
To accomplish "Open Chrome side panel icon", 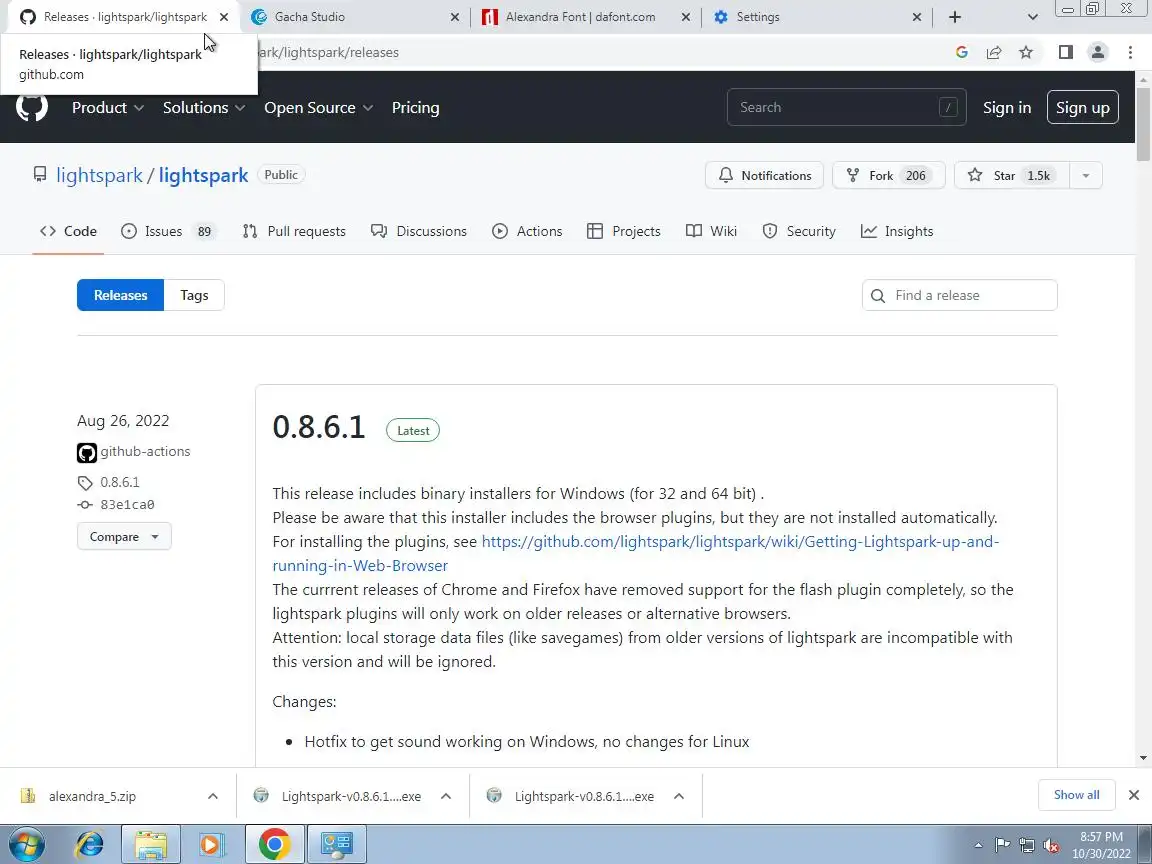I will pyautogui.click(x=1066, y=52).
